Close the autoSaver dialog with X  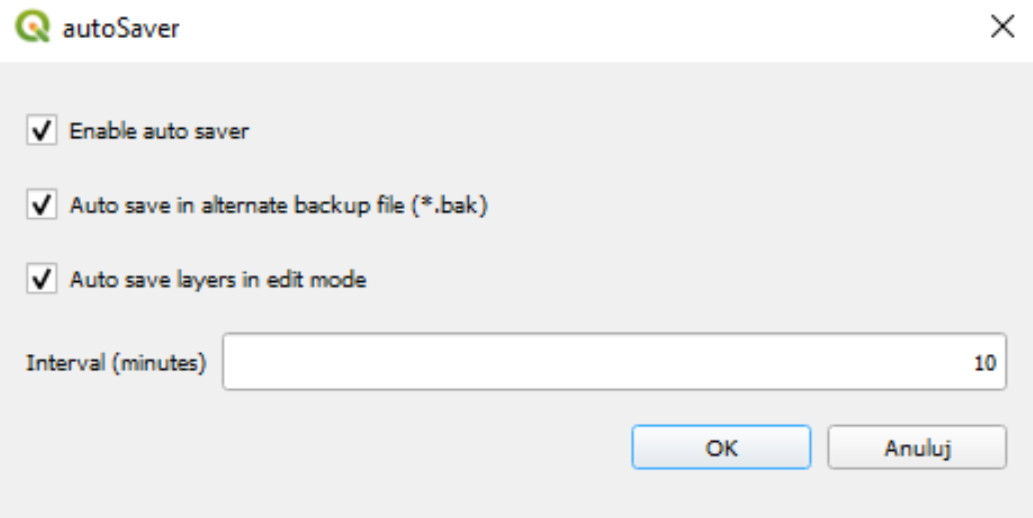tap(1002, 27)
